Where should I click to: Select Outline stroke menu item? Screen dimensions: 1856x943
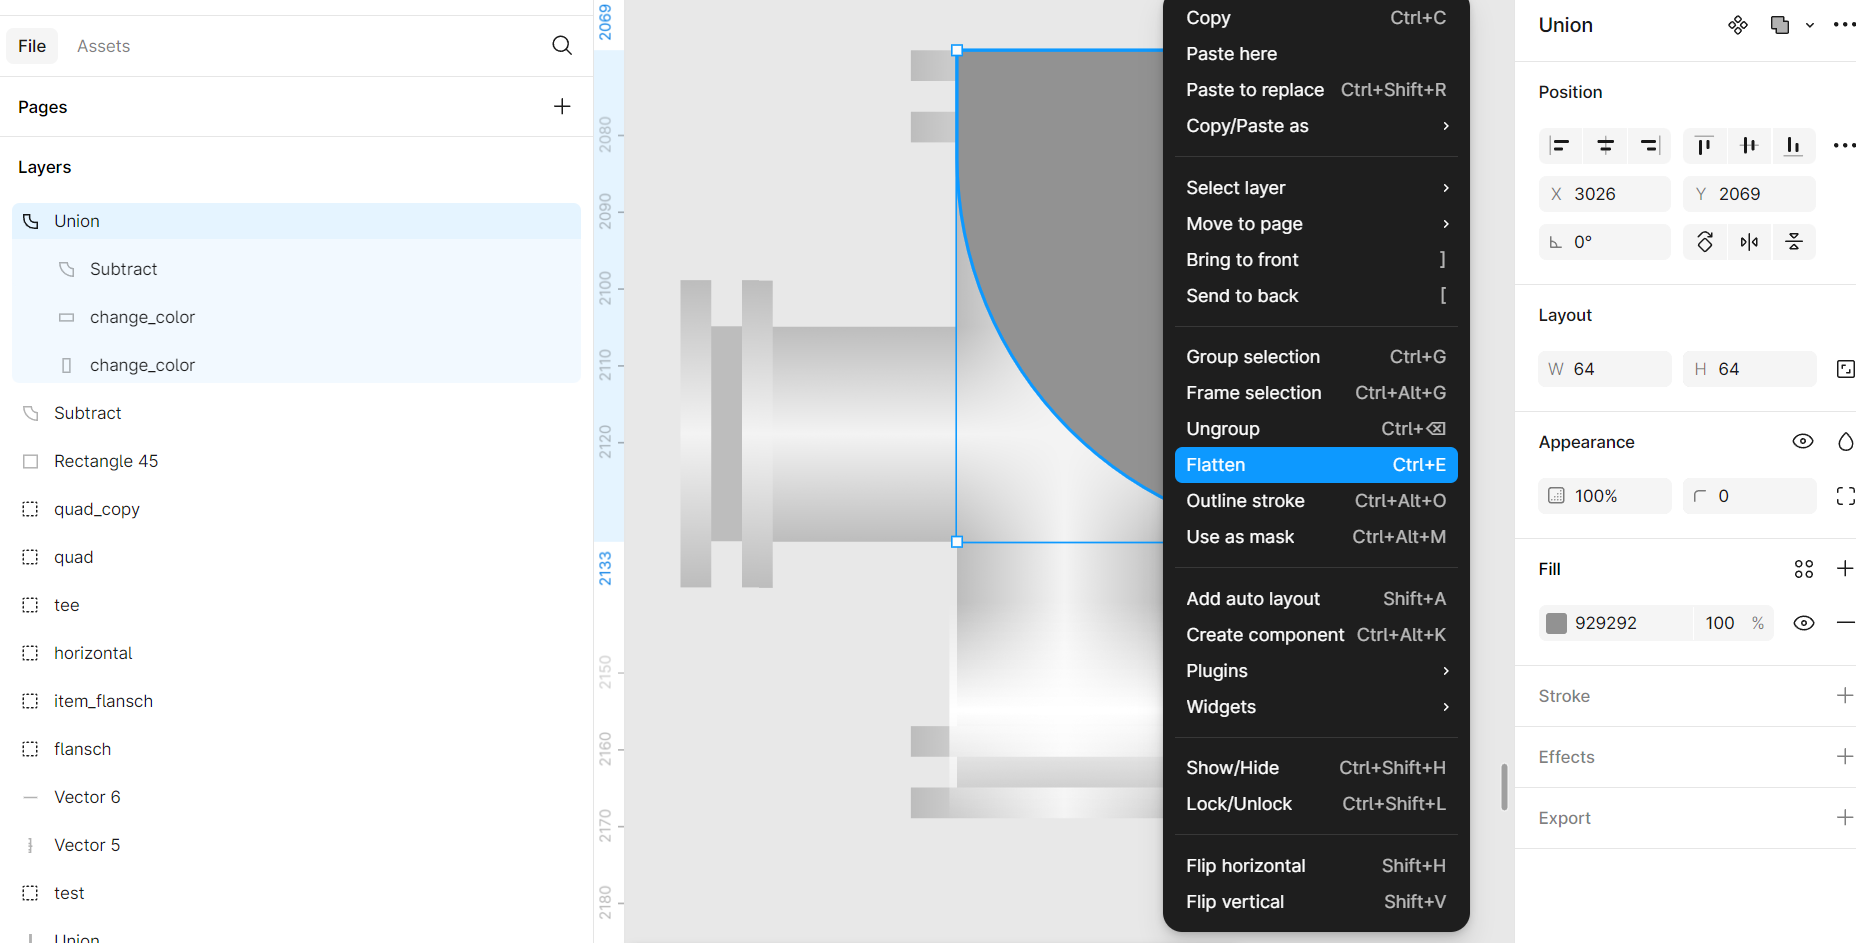1316,501
